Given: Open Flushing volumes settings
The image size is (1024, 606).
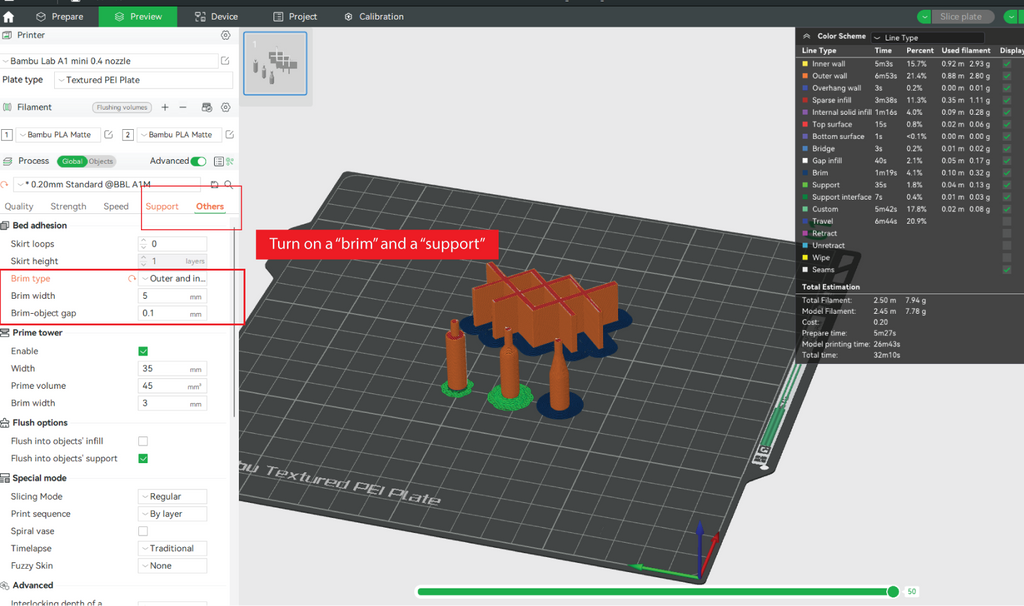Looking at the screenshot, I should point(122,108).
